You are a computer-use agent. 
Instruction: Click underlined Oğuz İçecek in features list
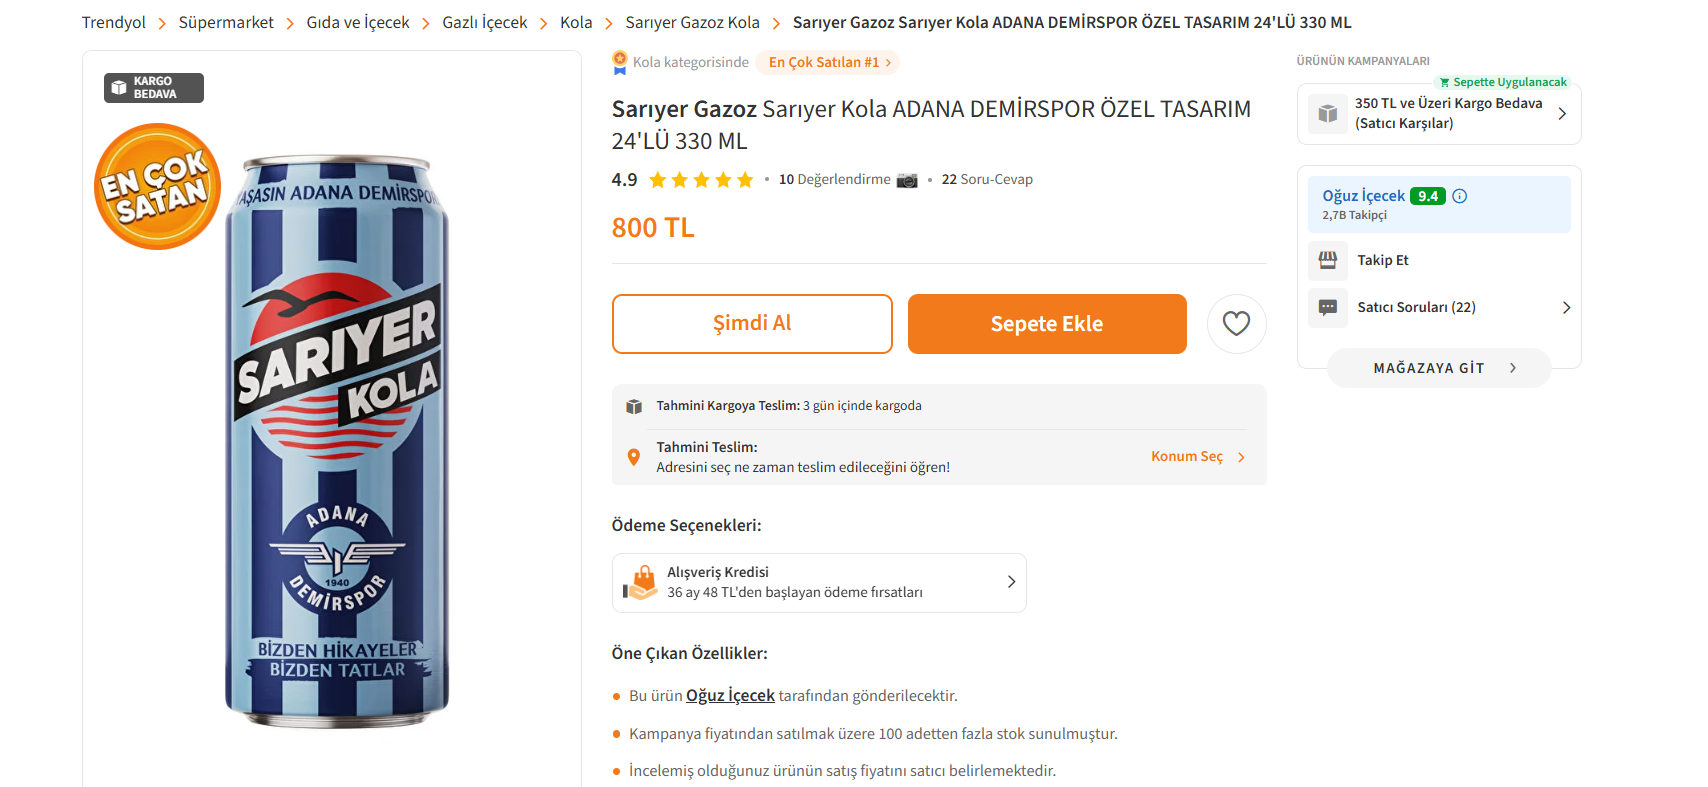[x=730, y=696]
